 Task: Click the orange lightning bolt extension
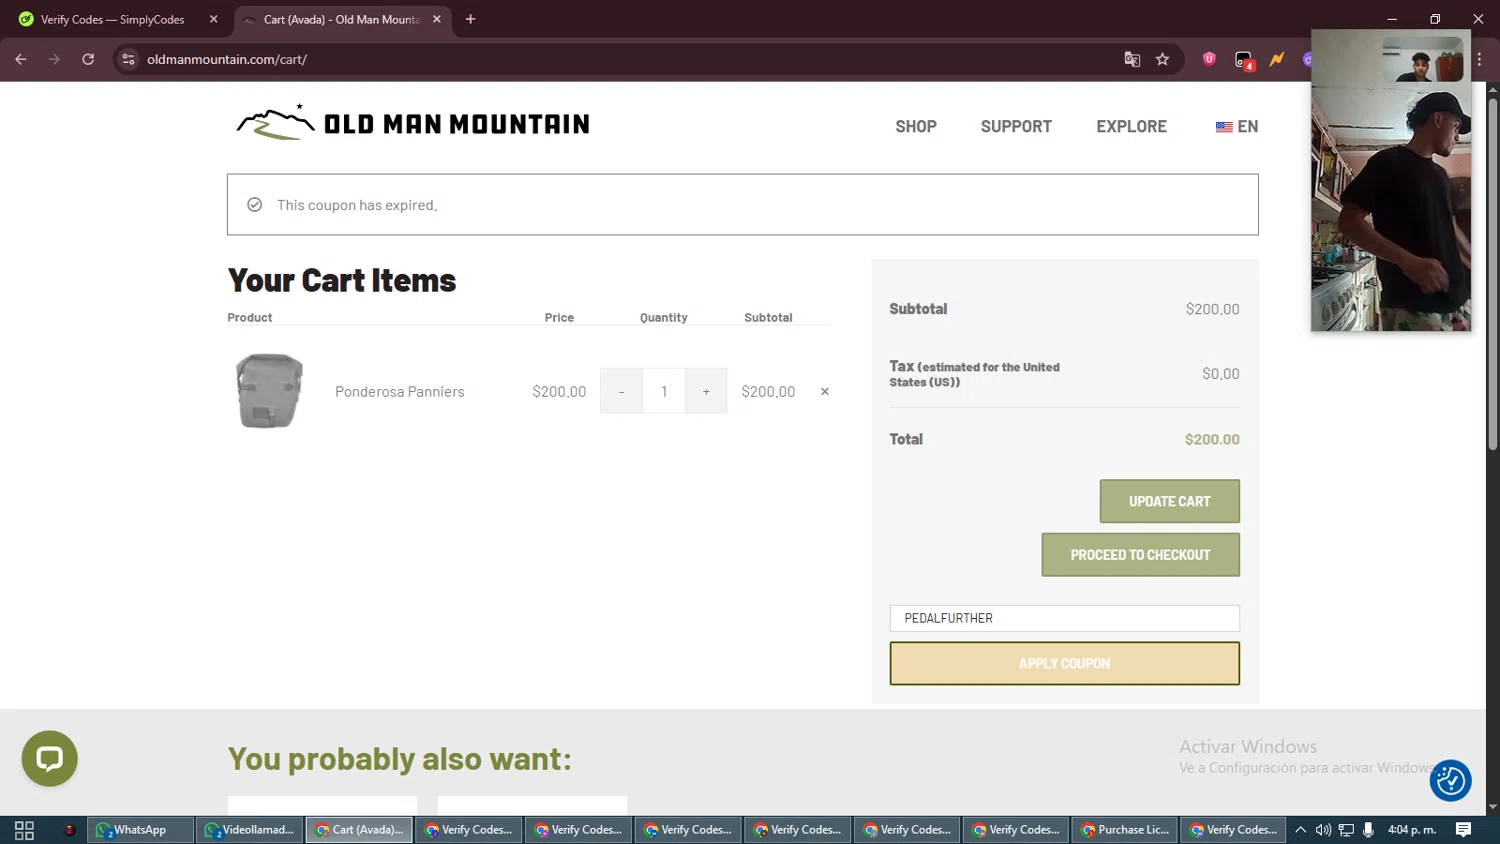pos(1277,59)
